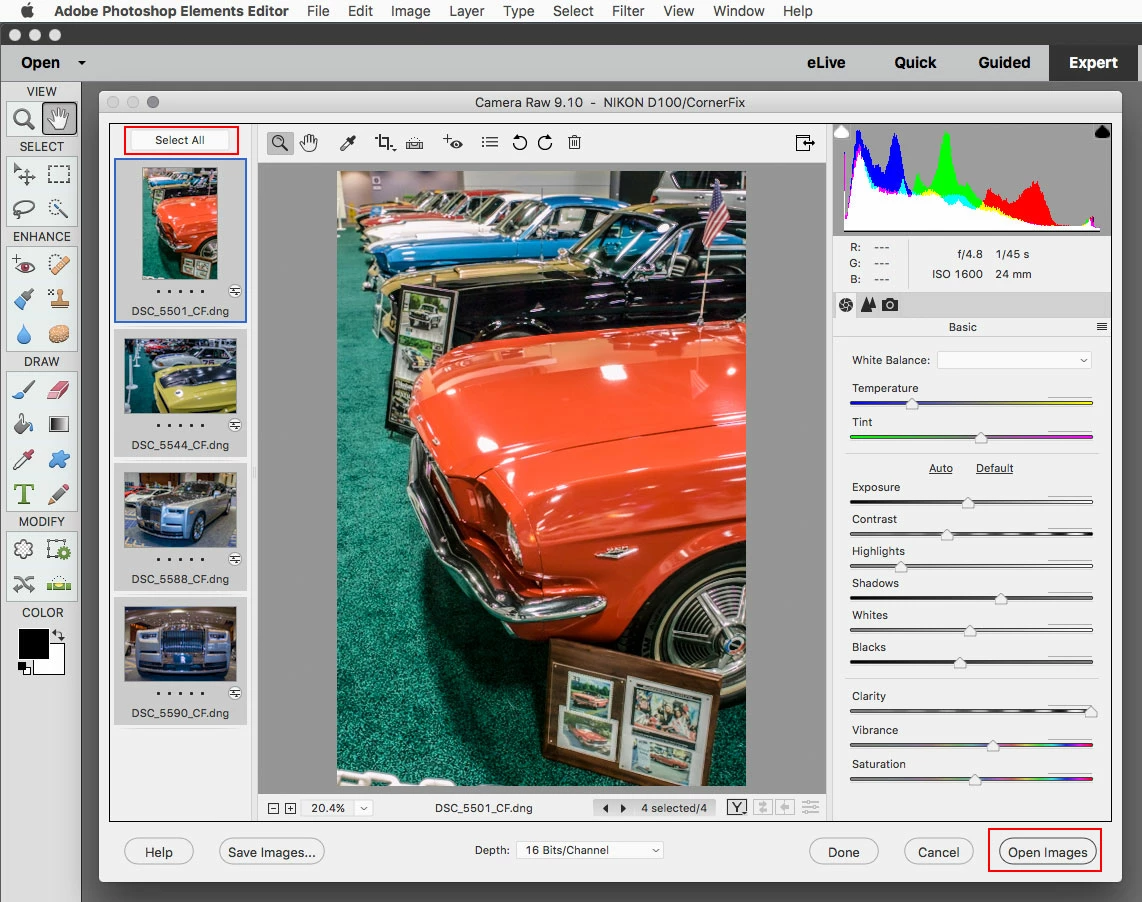This screenshot has width=1142, height=902.
Task: Toggle the highlight clipping warning triangle
Action: pos(1102,132)
